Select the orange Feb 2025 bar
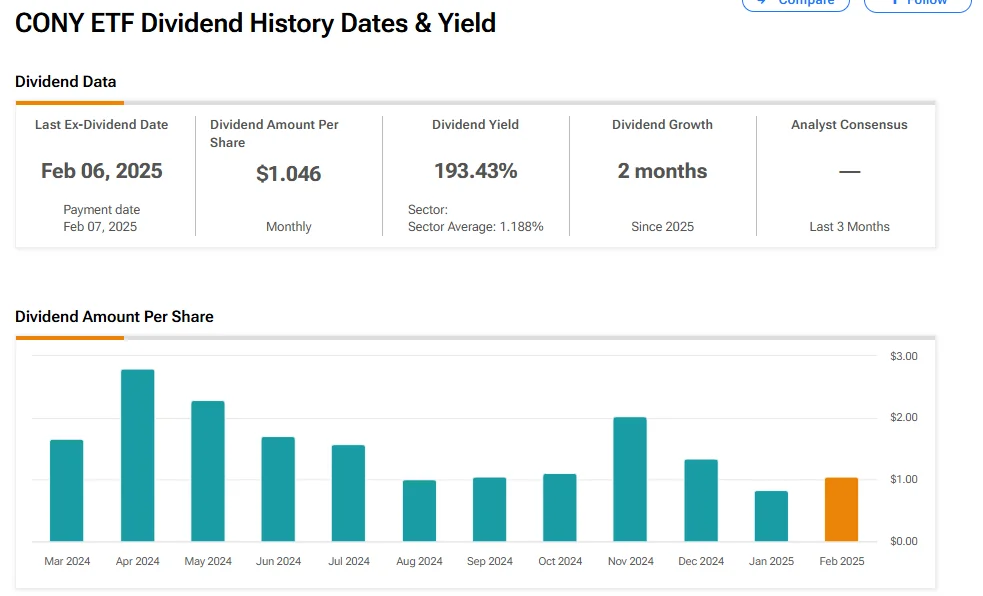 [x=841, y=510]
